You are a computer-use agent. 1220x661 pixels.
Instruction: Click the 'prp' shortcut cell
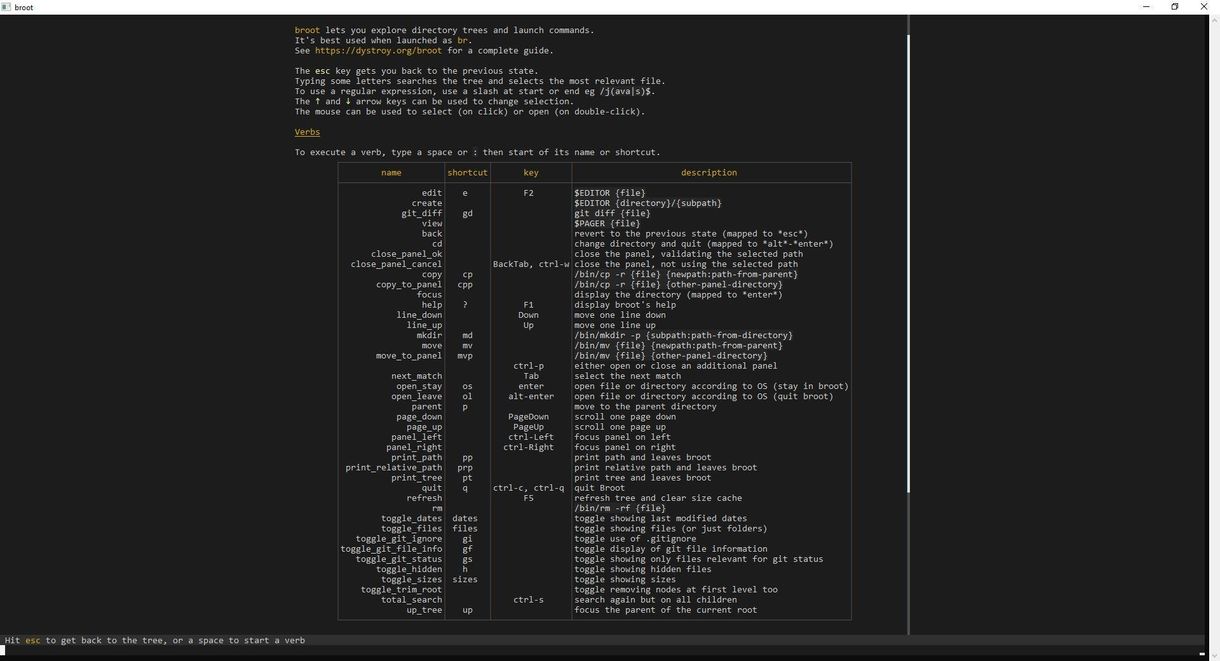(465, 467)
